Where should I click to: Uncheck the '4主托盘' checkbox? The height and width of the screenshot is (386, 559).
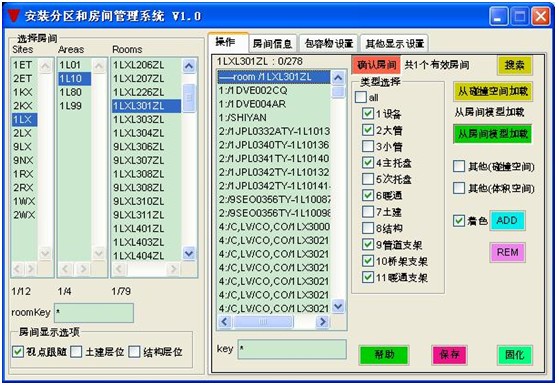coord(368,163)
